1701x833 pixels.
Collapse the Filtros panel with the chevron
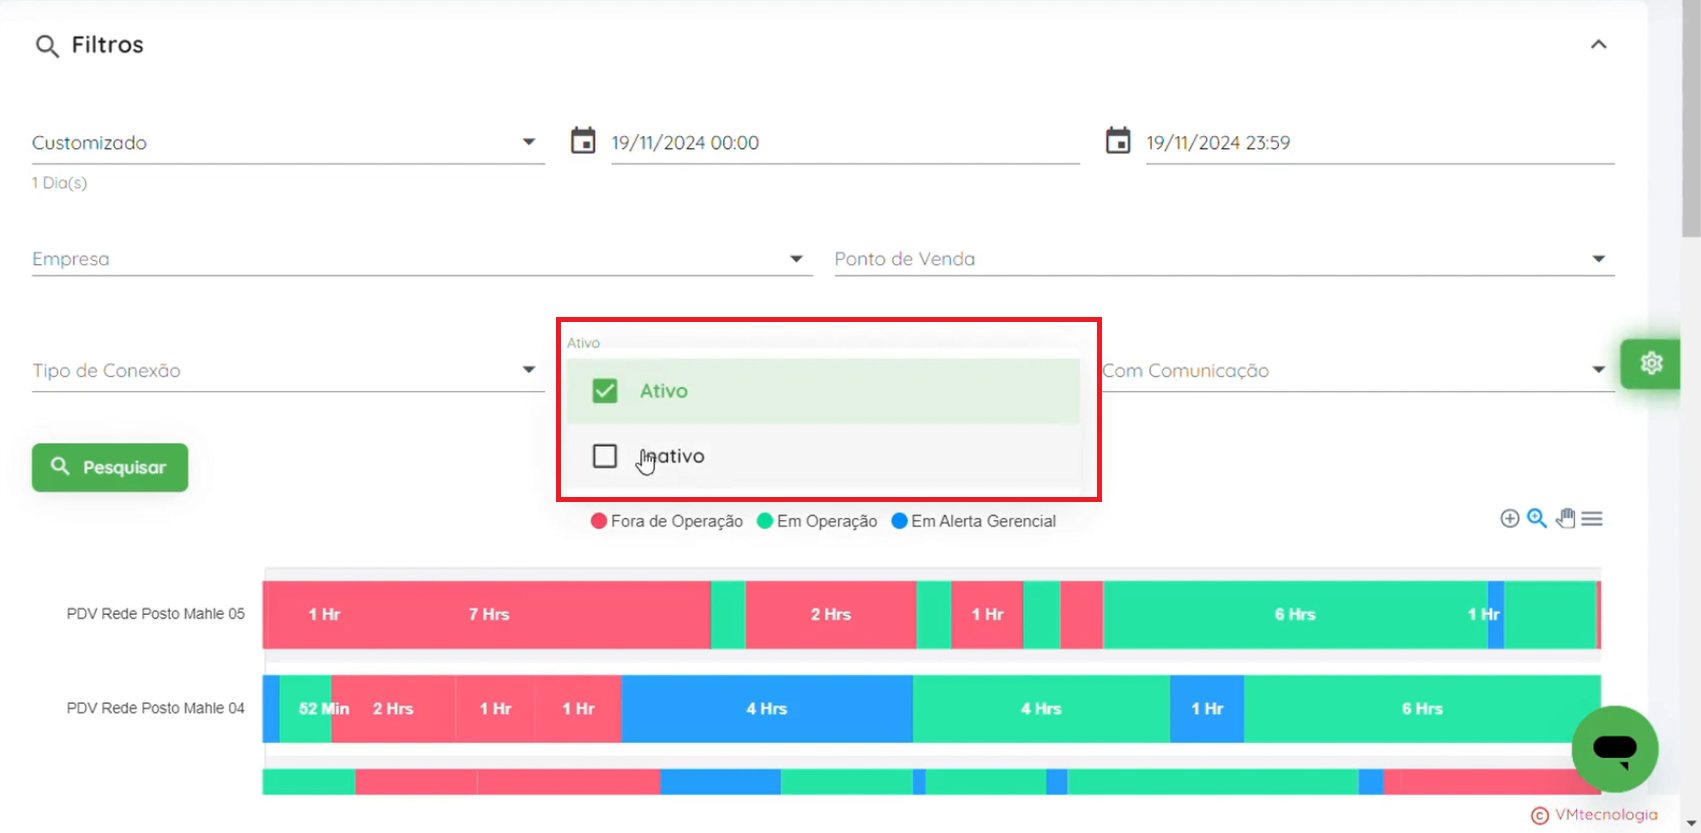pos(1598,44)
